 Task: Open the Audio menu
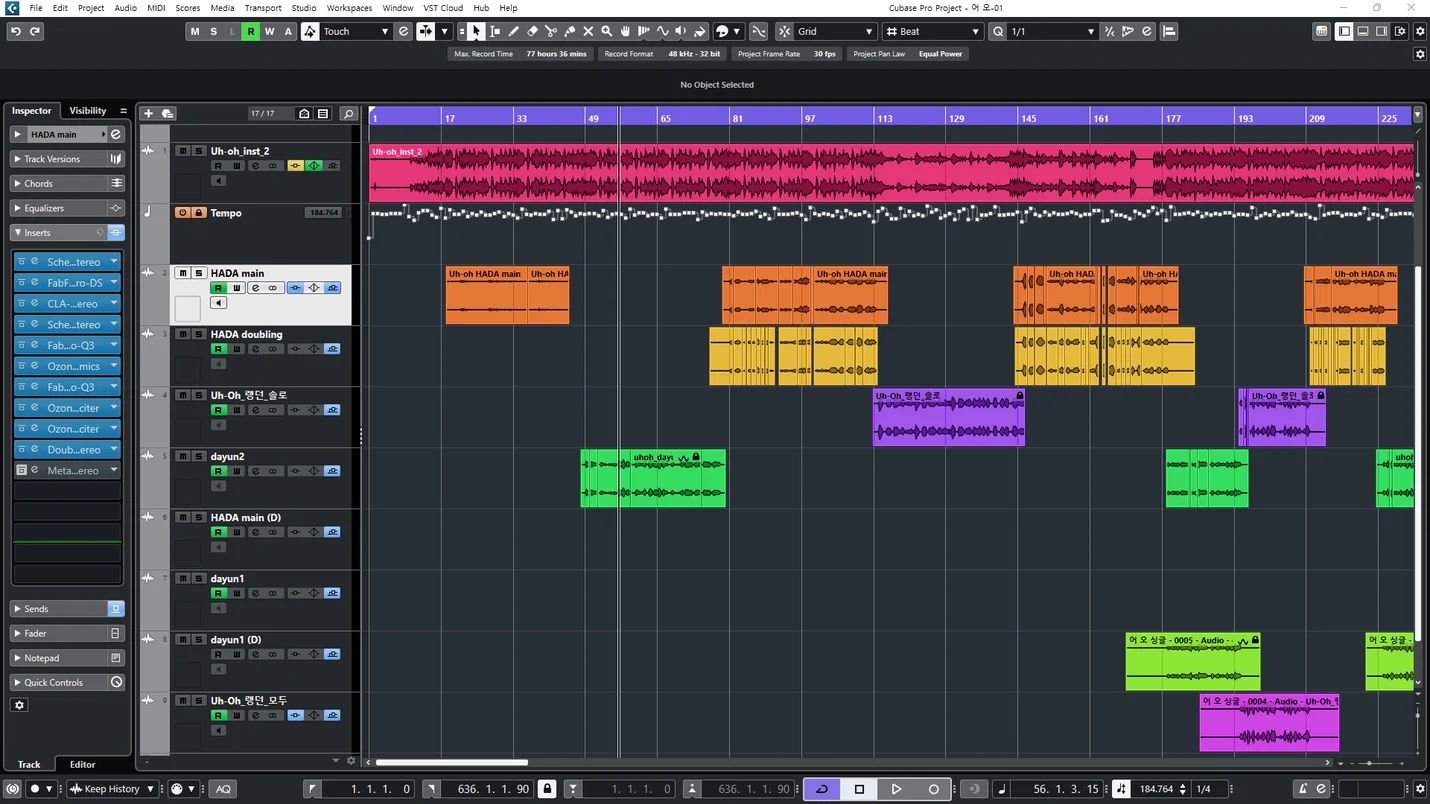tap(125, 8)
